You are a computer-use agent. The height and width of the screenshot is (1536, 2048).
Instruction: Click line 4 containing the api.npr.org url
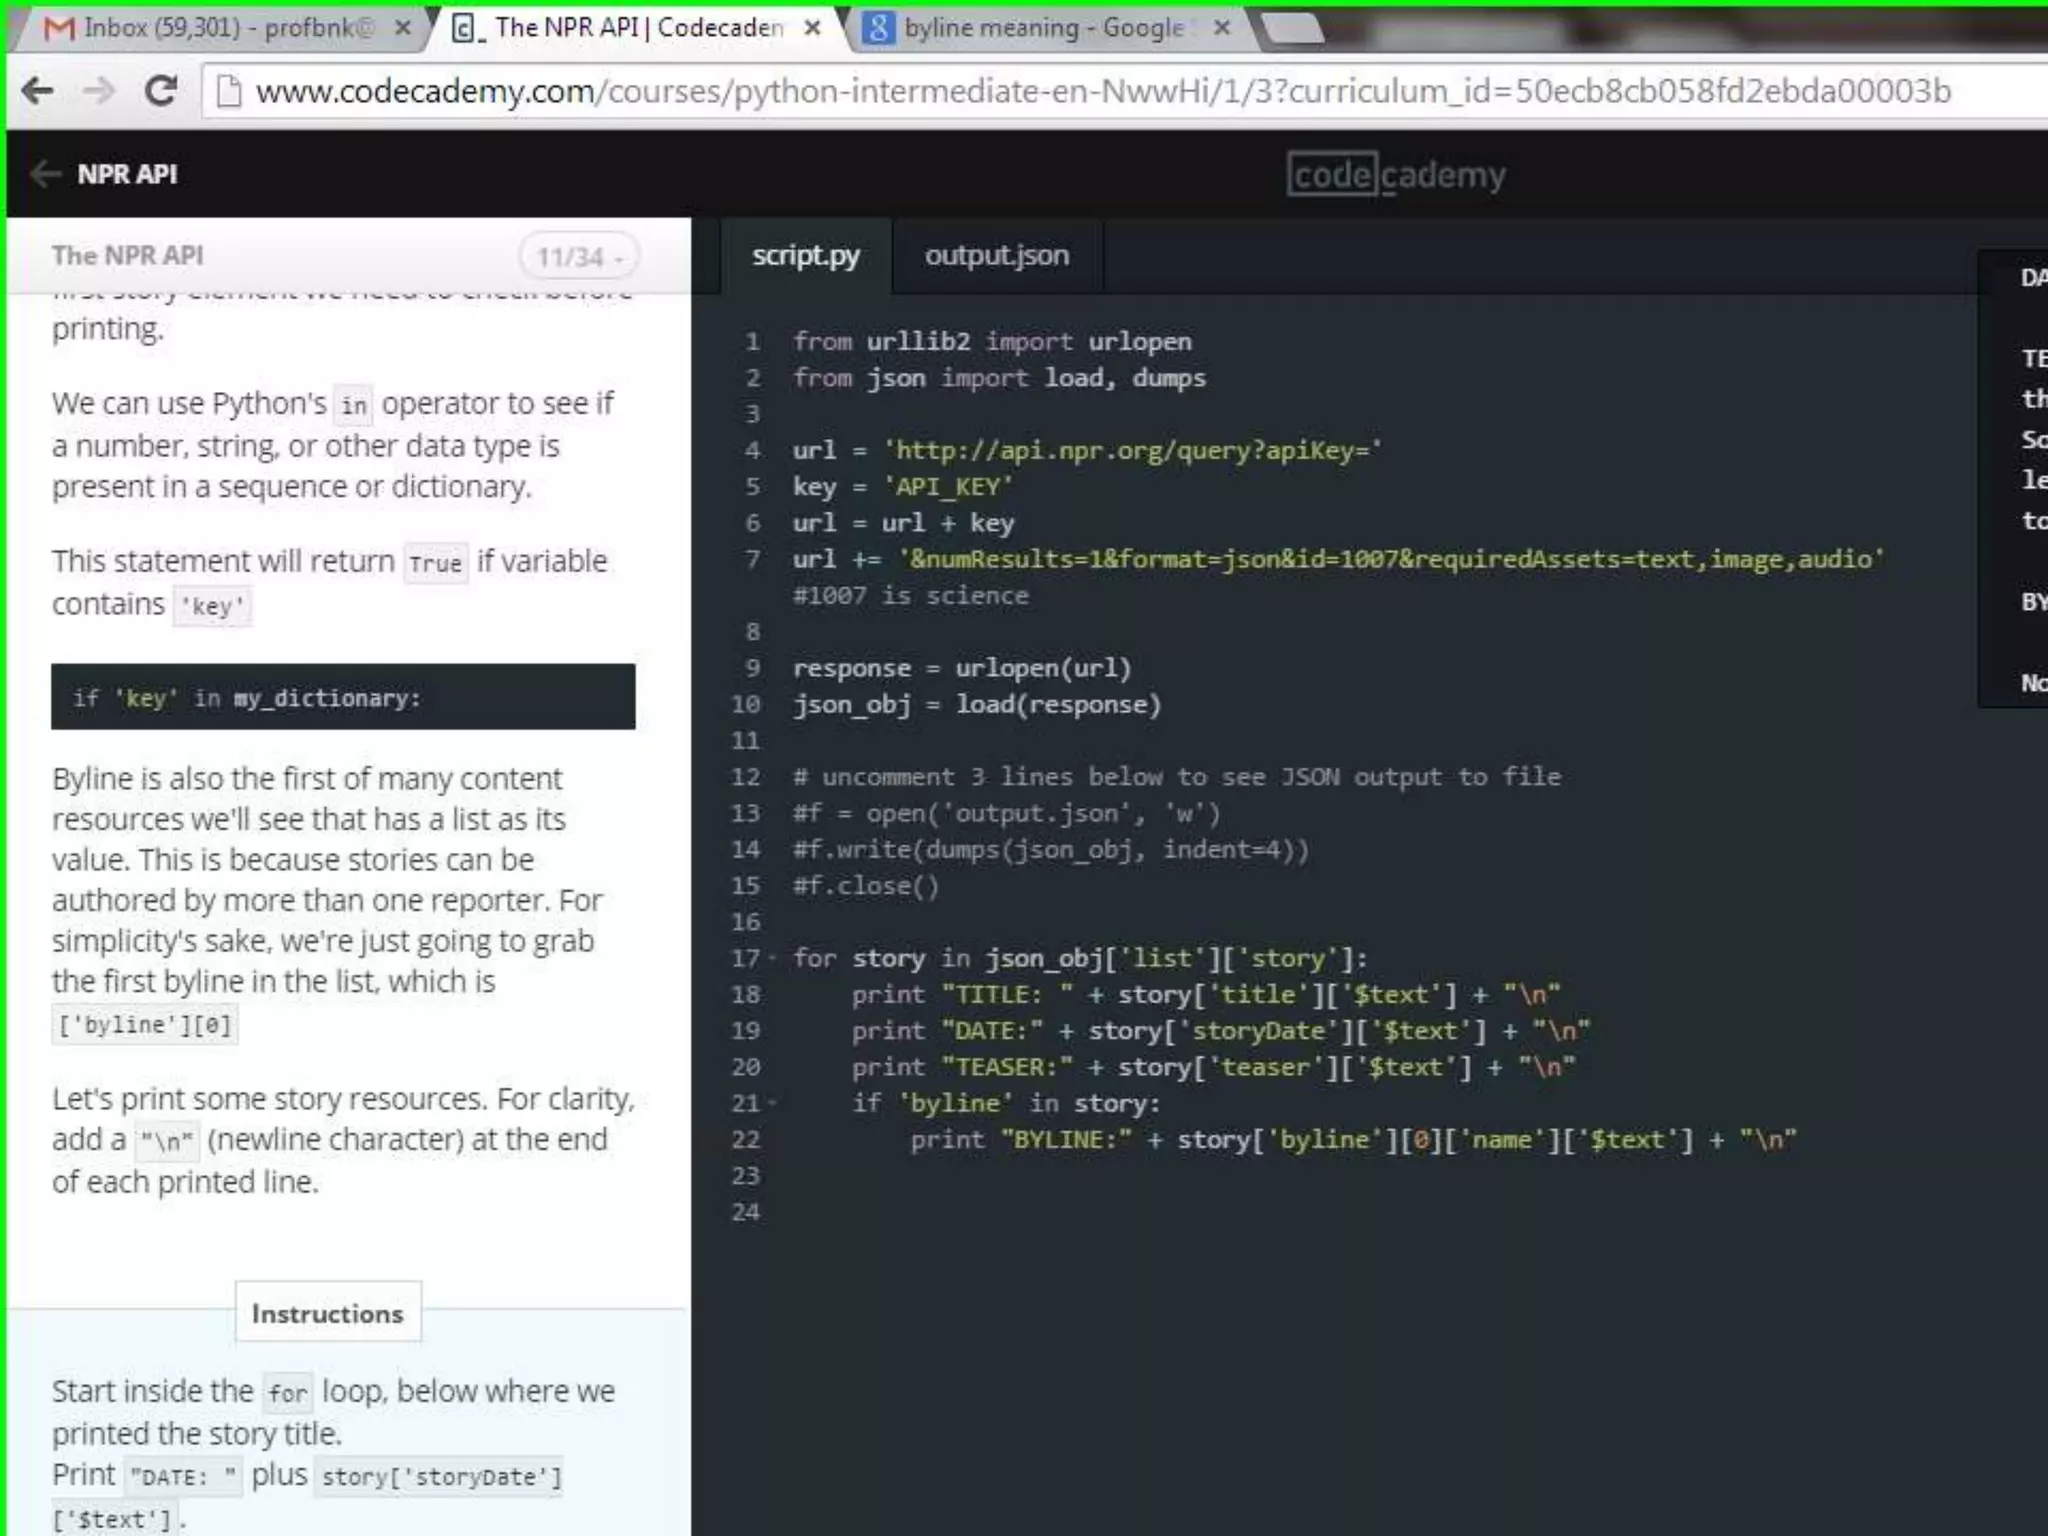1087,451
